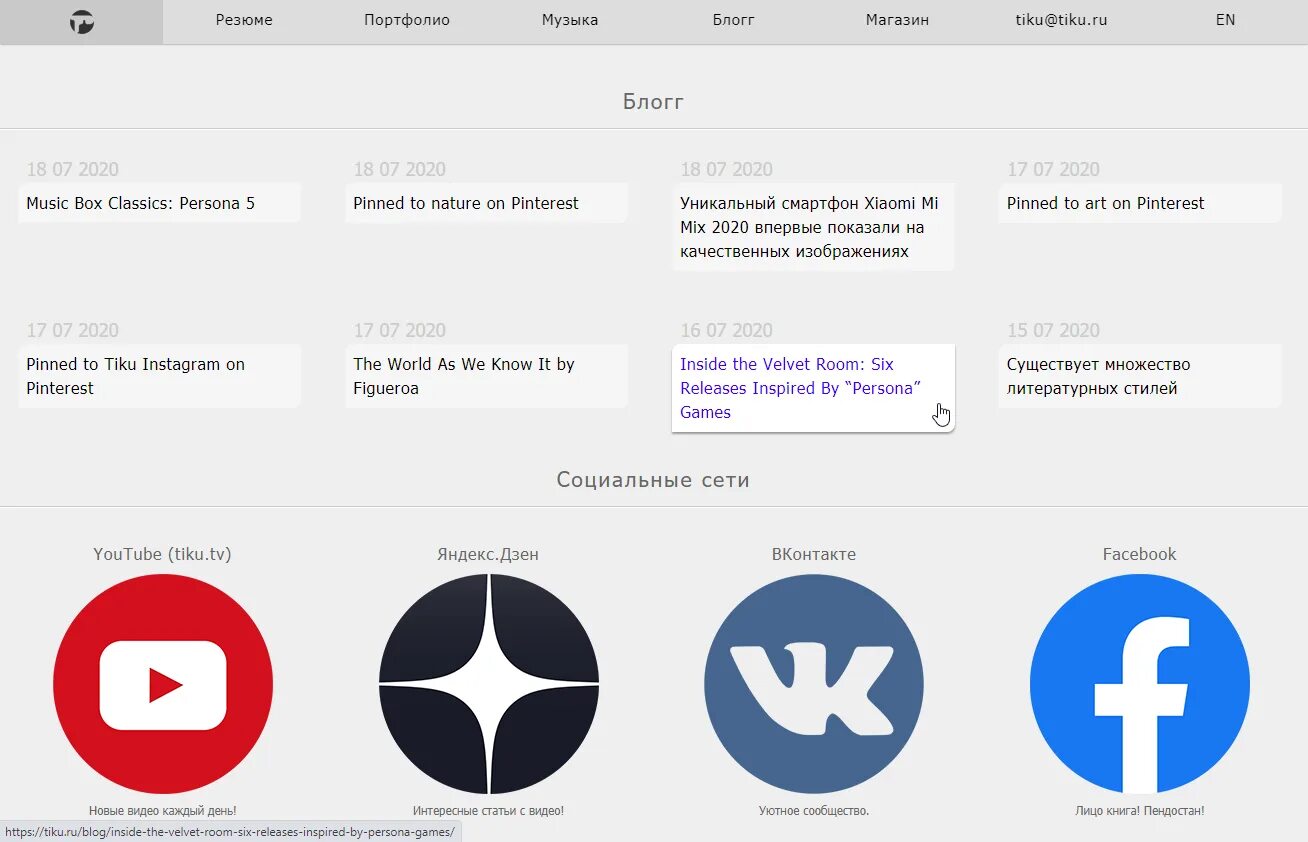Switch language to EN

[x=1225, y=20]
